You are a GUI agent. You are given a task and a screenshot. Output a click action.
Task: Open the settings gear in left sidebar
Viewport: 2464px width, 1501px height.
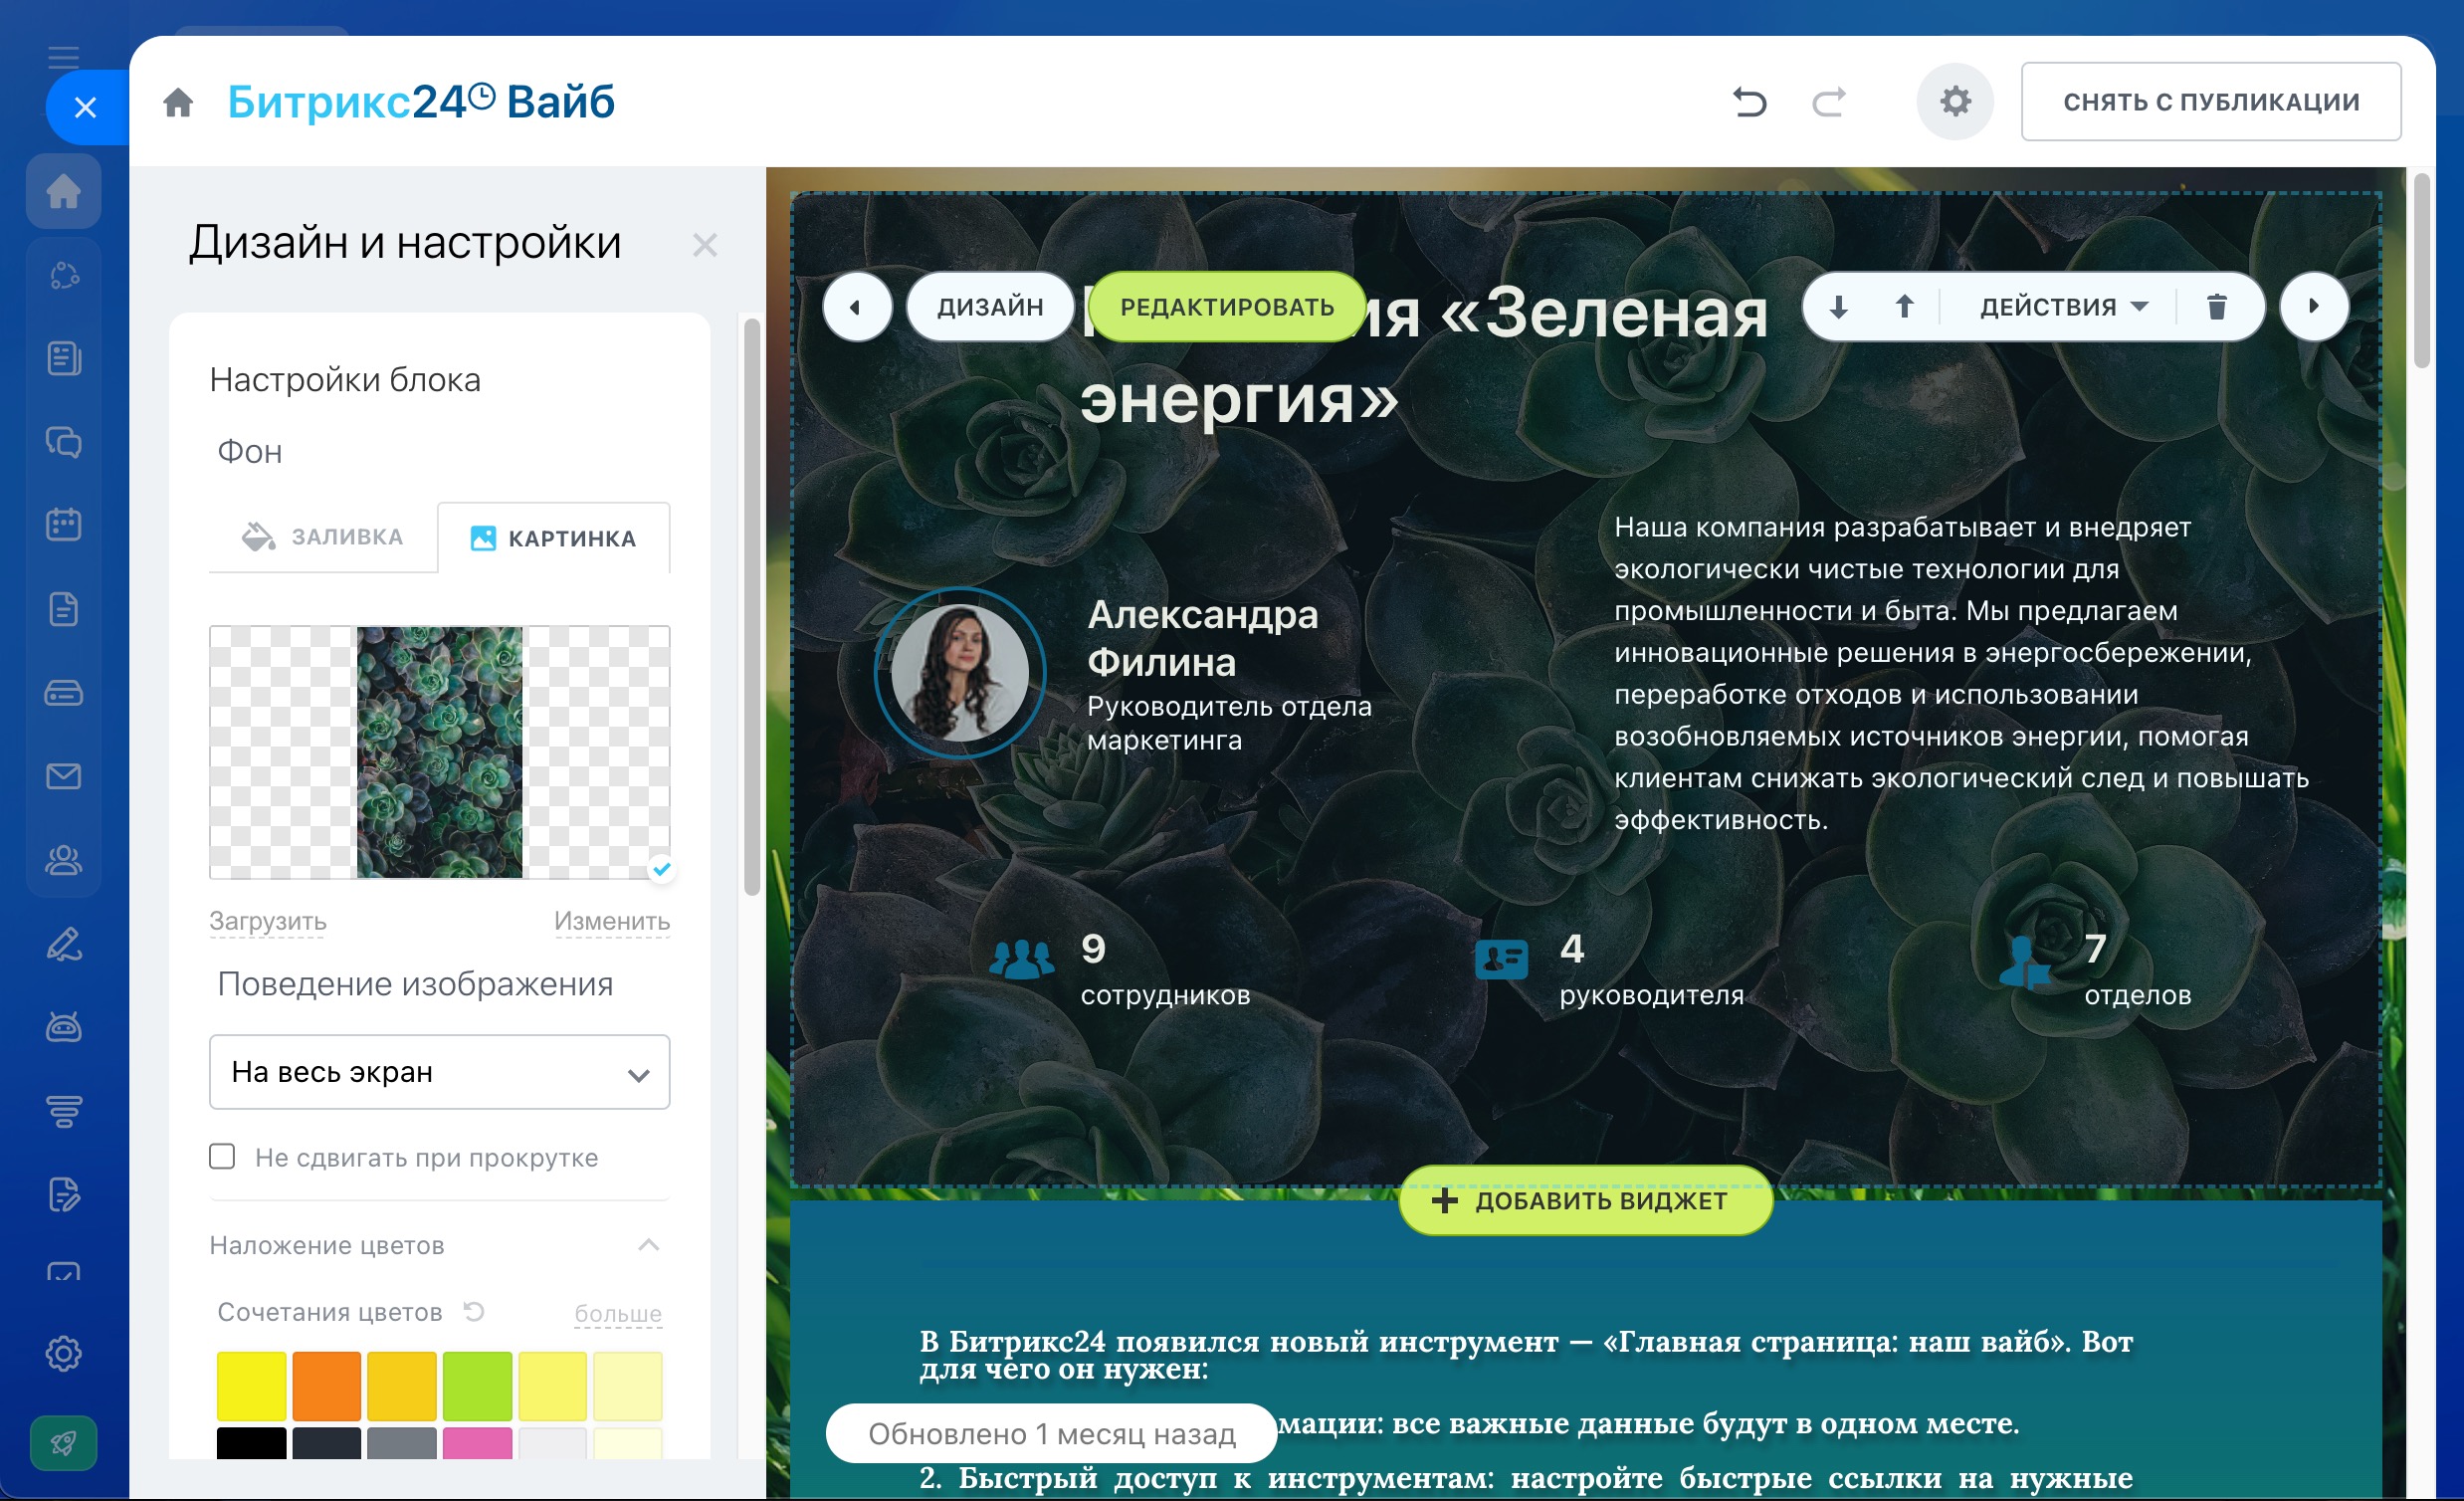(64, 1354)
